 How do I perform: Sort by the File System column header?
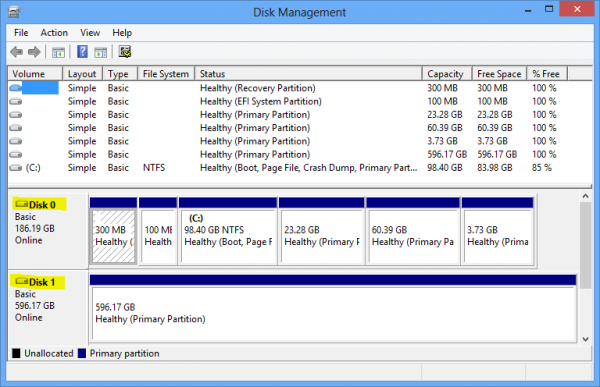click(166, 73)
